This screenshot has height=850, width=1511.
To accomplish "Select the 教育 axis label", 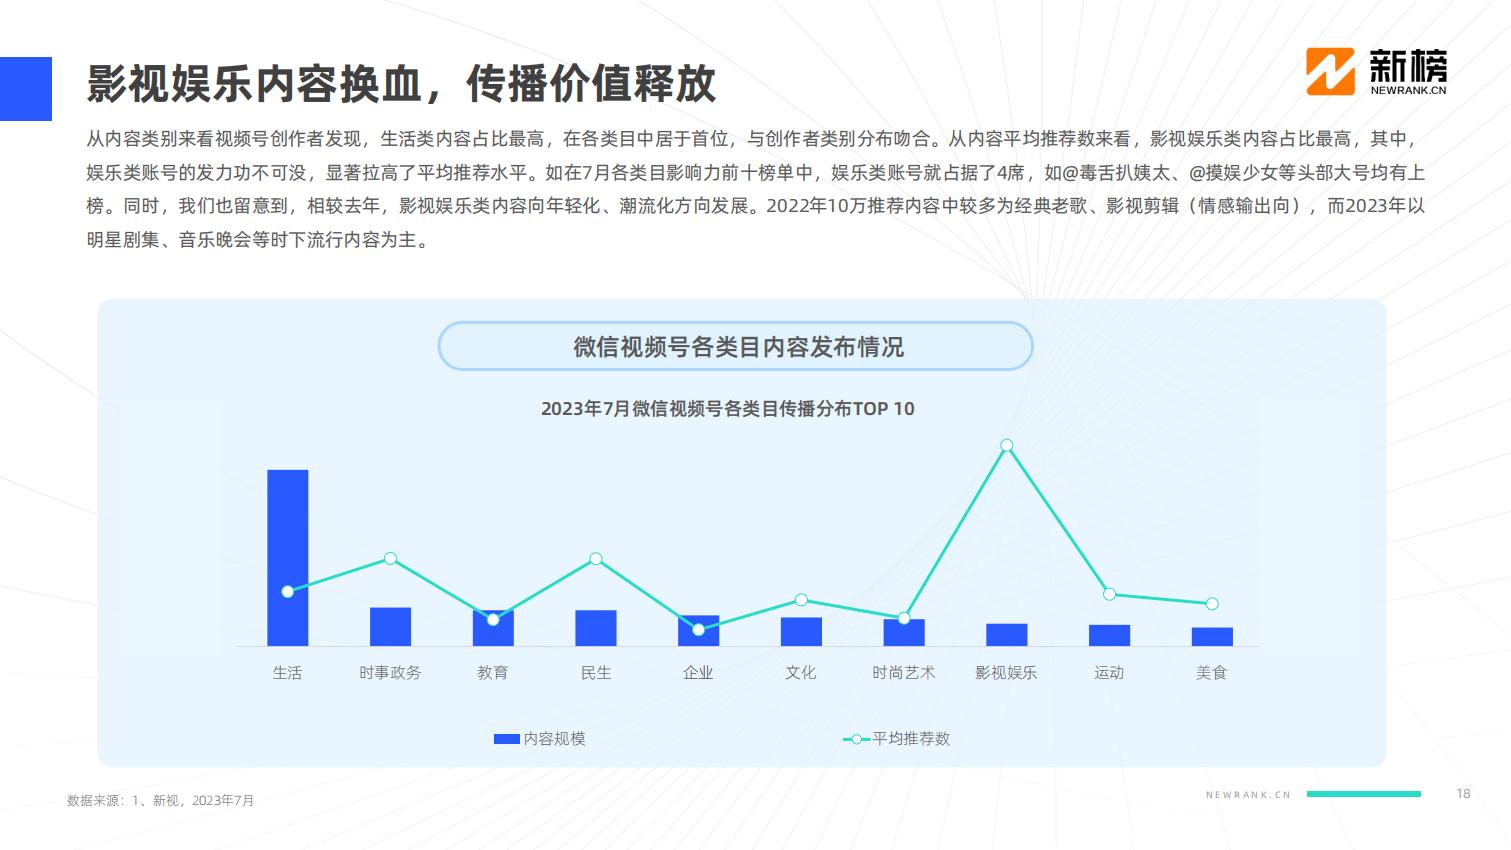I will 493,673.
